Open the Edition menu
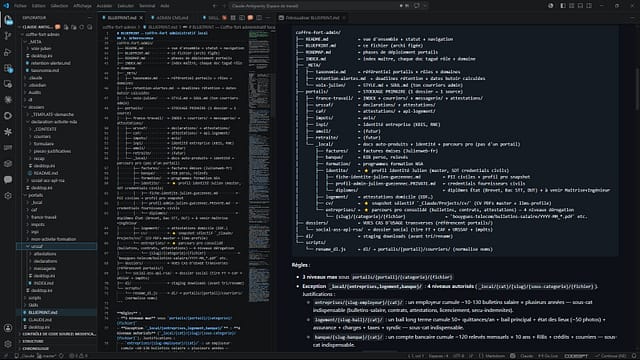Viewport: 640px width, 360px height. 38,6
